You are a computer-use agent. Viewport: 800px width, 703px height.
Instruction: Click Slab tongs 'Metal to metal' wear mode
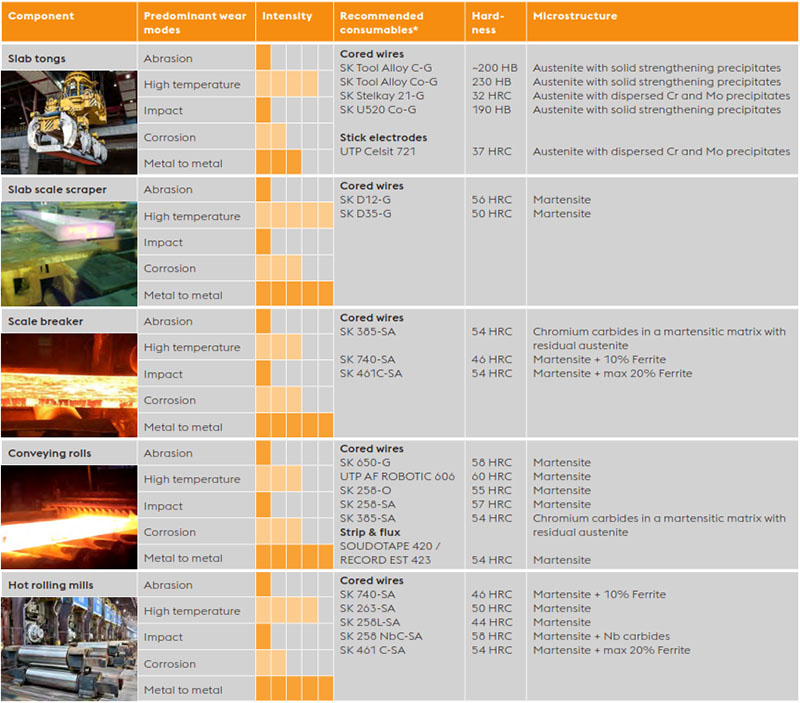coord(183,163)
